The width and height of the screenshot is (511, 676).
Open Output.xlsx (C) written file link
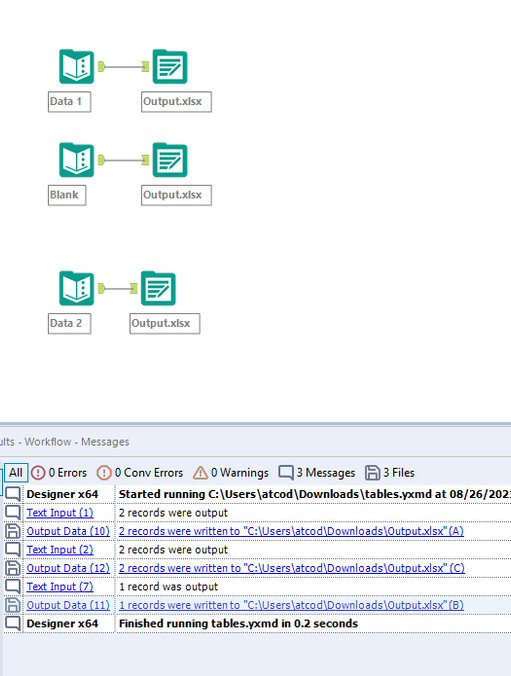pyautogui.click(x=292, y=568)
